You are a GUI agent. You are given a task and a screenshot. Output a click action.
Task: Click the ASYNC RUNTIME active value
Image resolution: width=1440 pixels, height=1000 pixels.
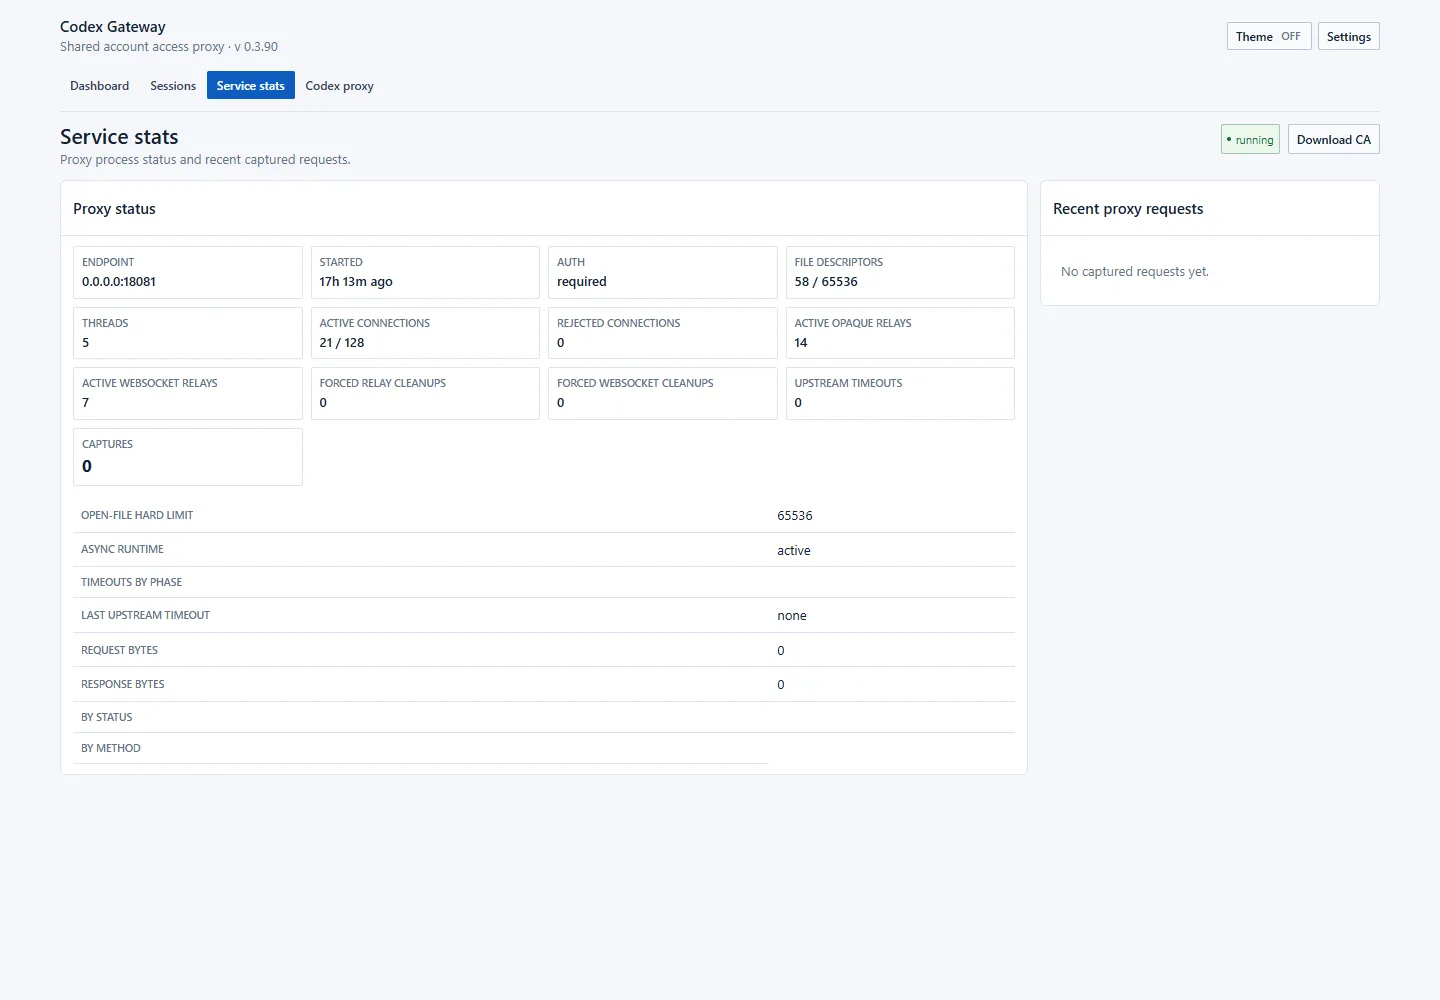tap(794, 551)
